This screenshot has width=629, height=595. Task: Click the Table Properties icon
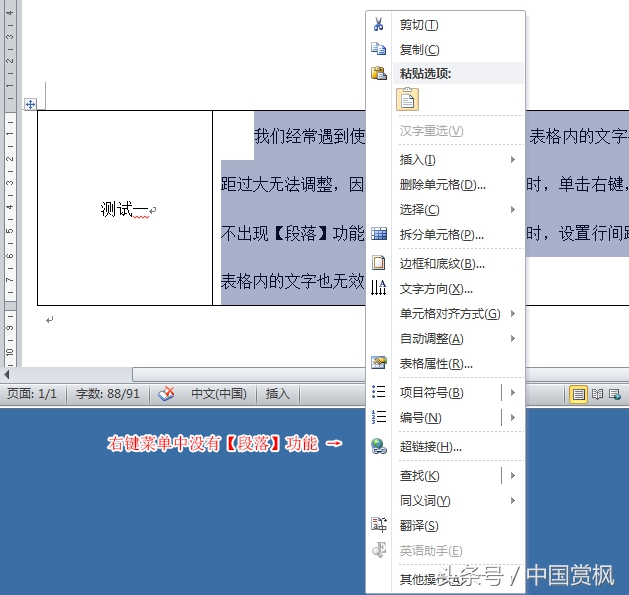coord(379,363)
